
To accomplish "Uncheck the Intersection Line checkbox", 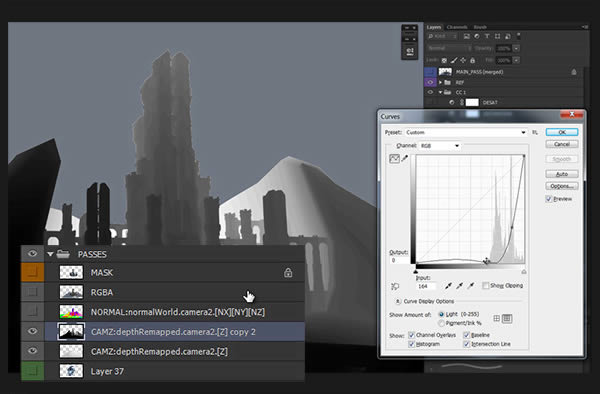I will coord(466,344).
